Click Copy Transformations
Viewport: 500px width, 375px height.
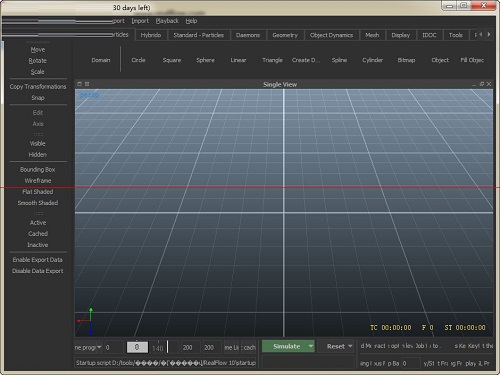click(x=38, y=87)
